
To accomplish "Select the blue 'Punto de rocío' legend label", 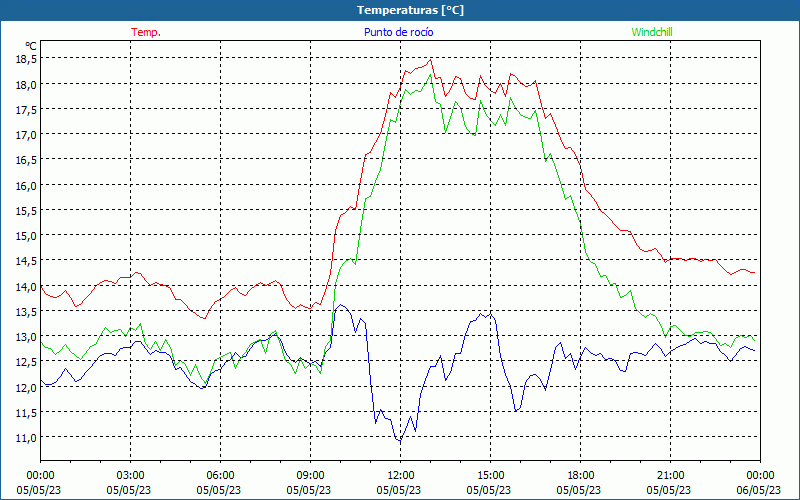I will [x=398, y=32].
